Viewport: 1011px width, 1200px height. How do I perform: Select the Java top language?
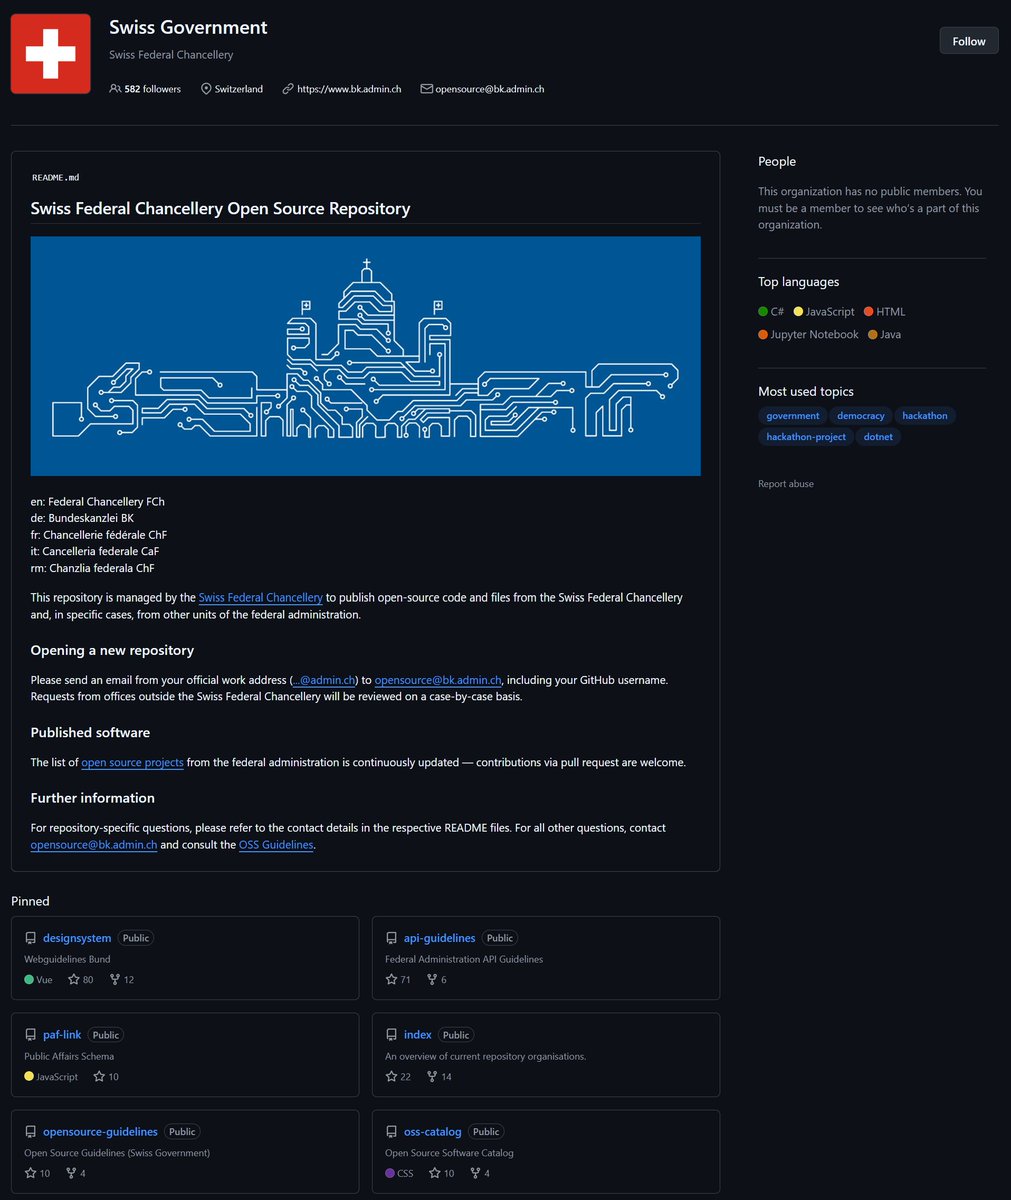884,335
